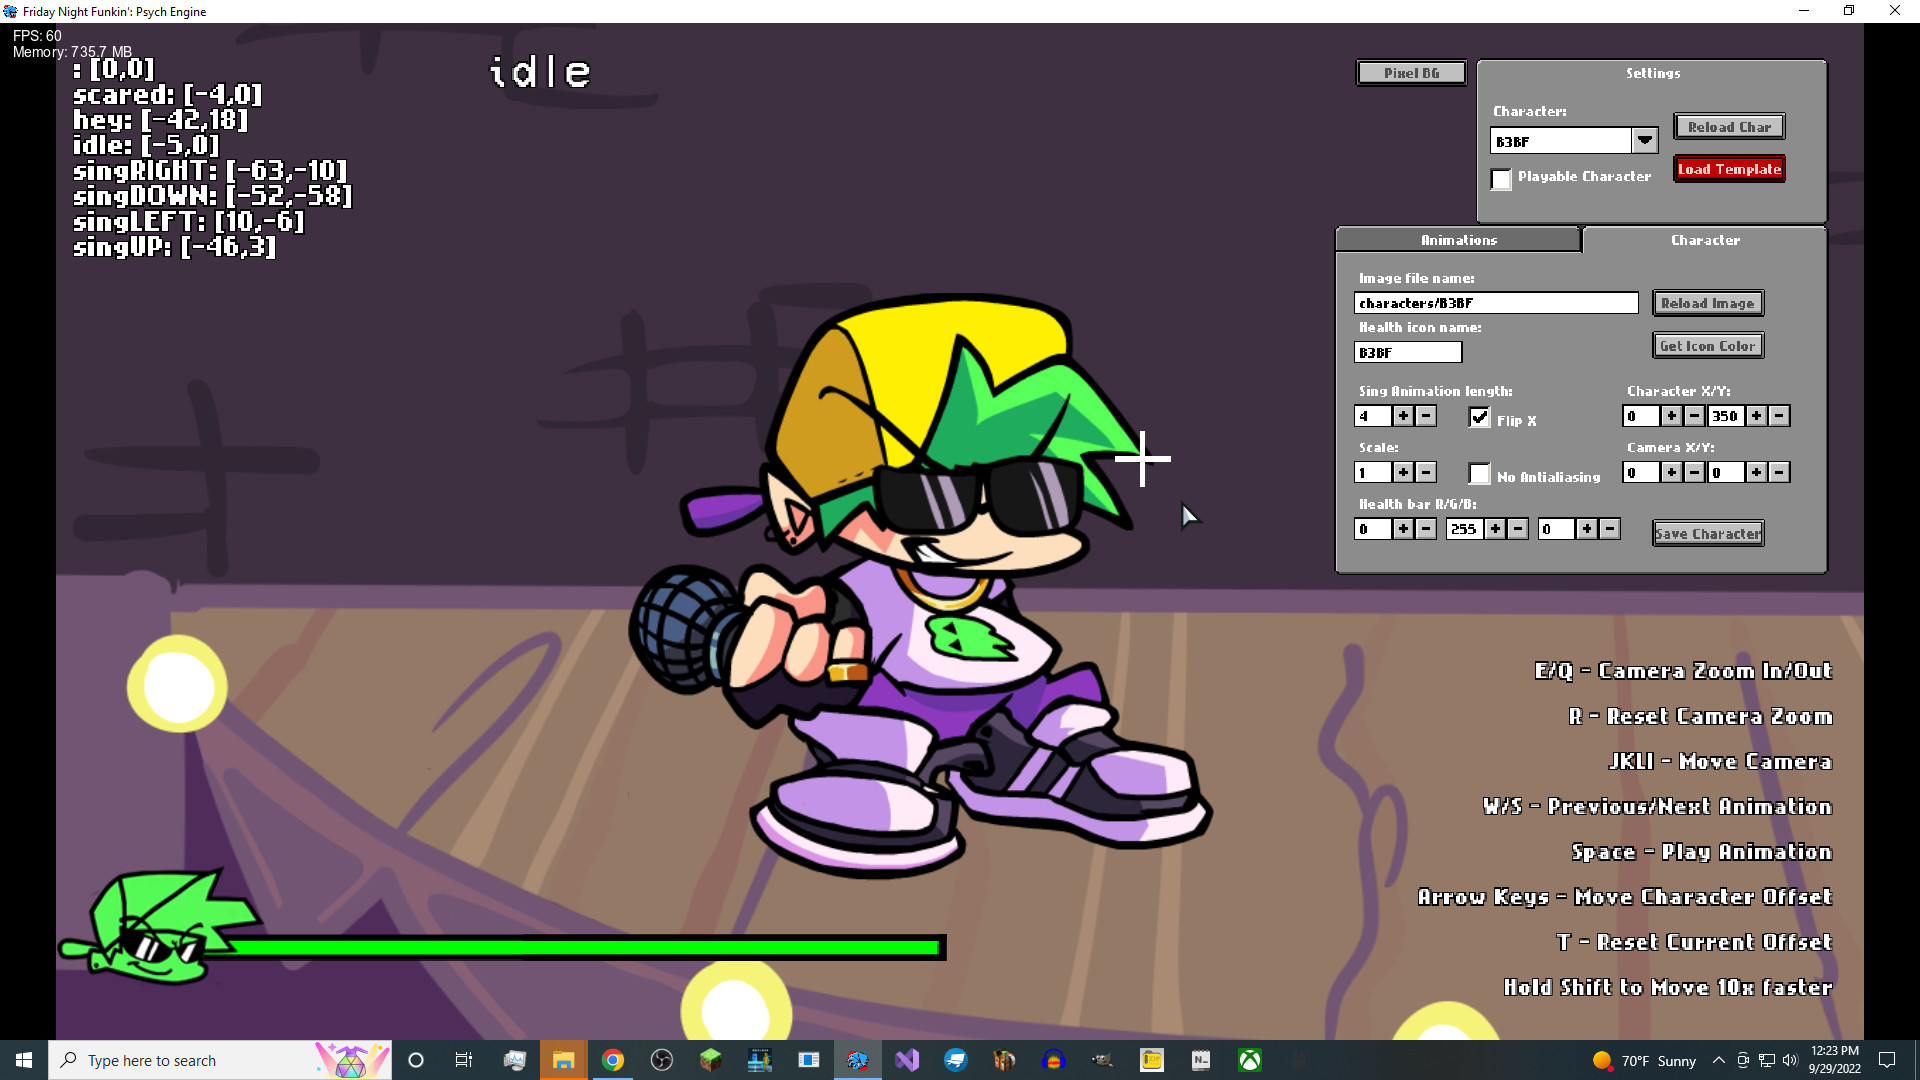This screenshot has width=1920, height=1080.
Task: Open the Character selection dropdown
Action: click(x=1645, y=140)
